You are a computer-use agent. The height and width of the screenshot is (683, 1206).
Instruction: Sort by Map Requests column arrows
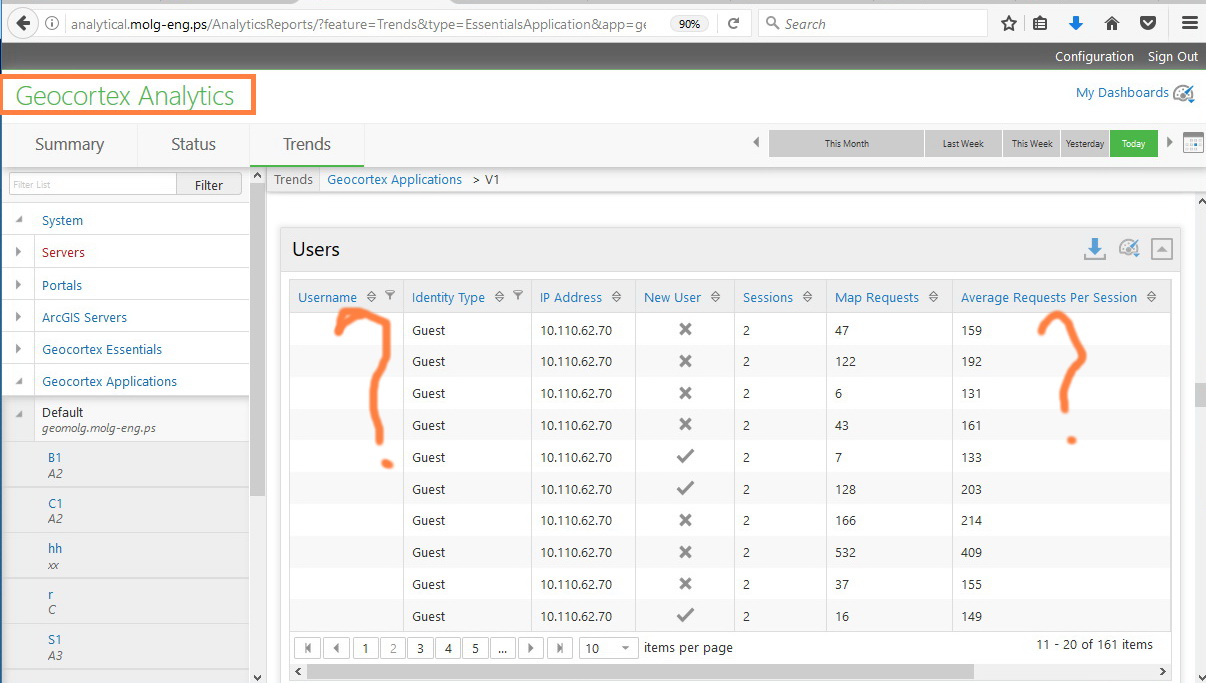pos(933,297)
